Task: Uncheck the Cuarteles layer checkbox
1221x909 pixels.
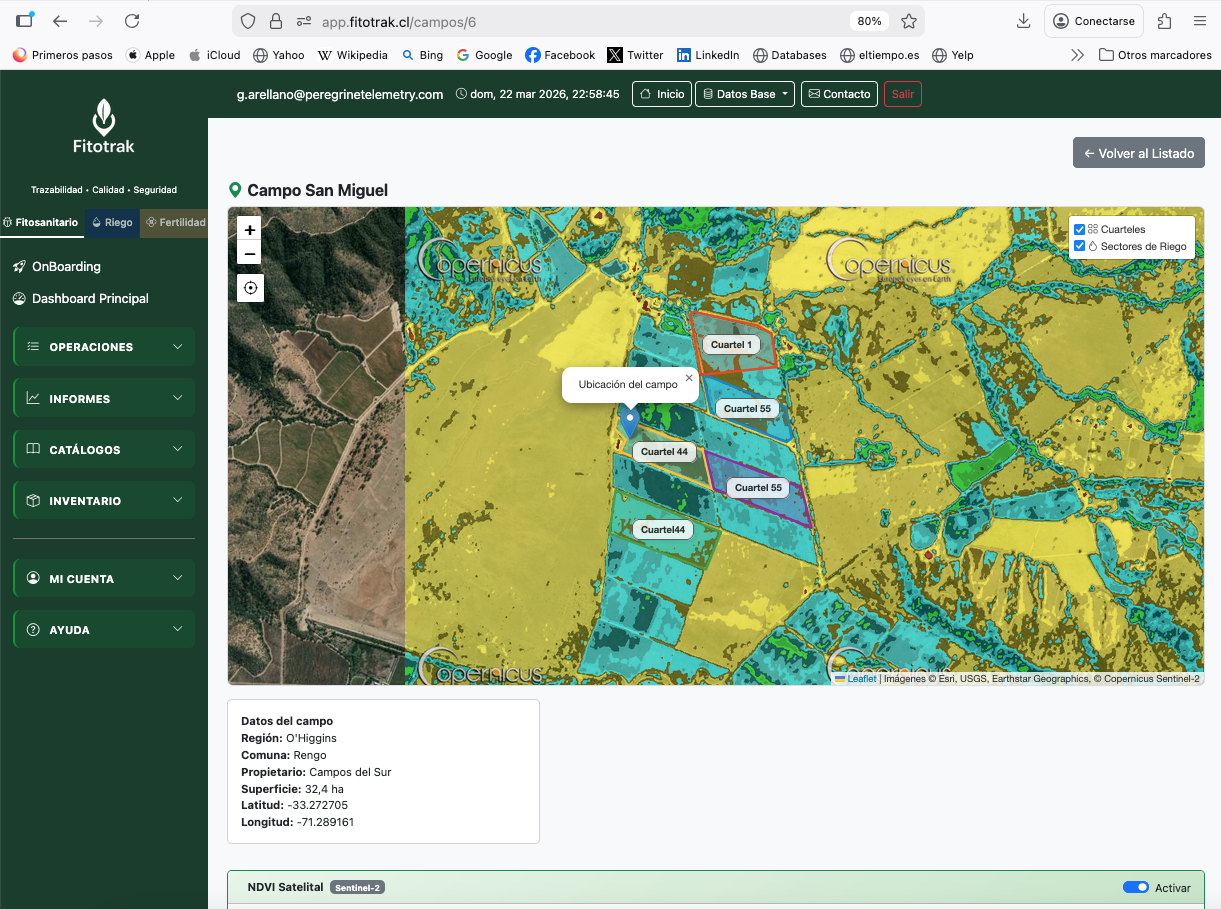Action: 1078,228
